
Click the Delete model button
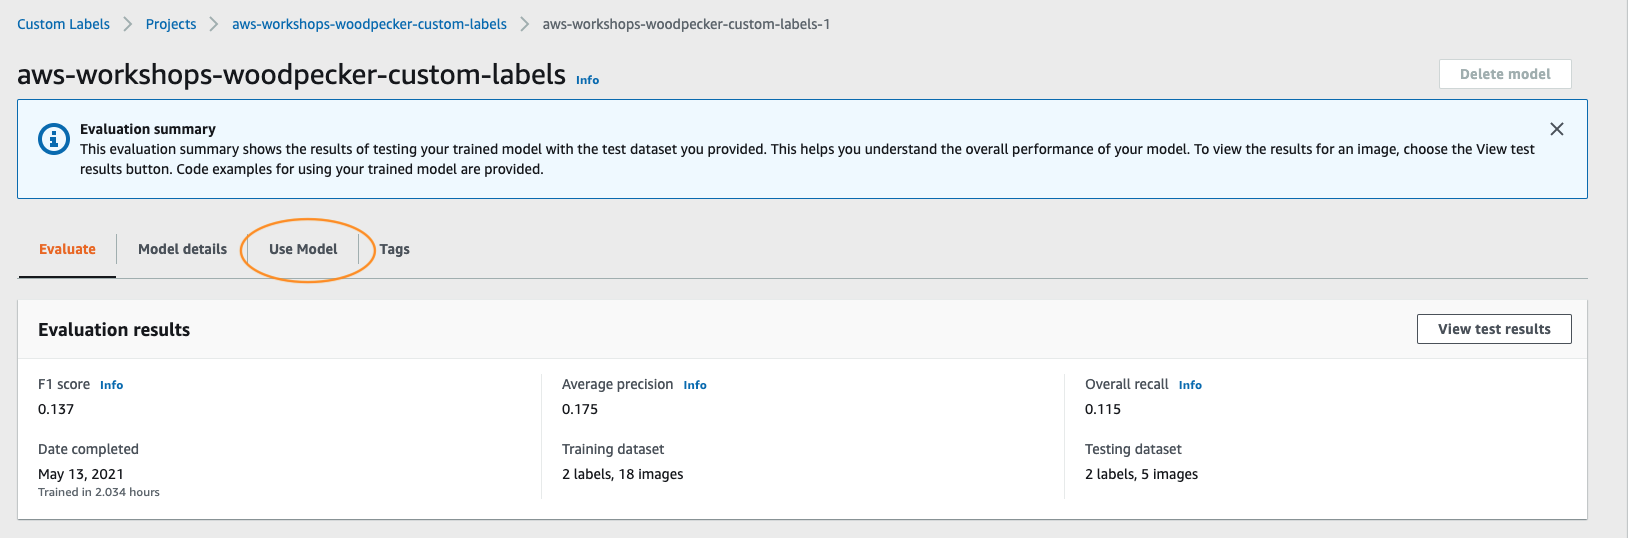tap(1505, 74)
